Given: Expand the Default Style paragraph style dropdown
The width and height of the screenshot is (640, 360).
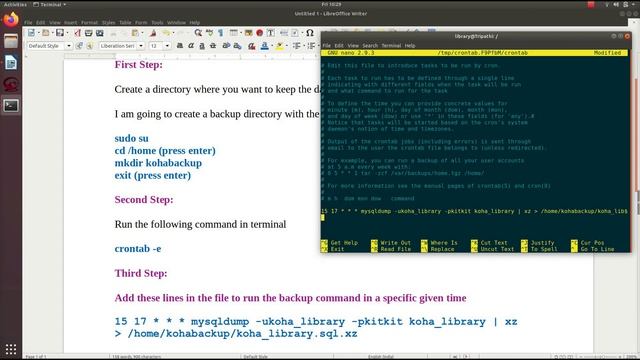Looking at the screenshot, I should (x=69, y=46).
